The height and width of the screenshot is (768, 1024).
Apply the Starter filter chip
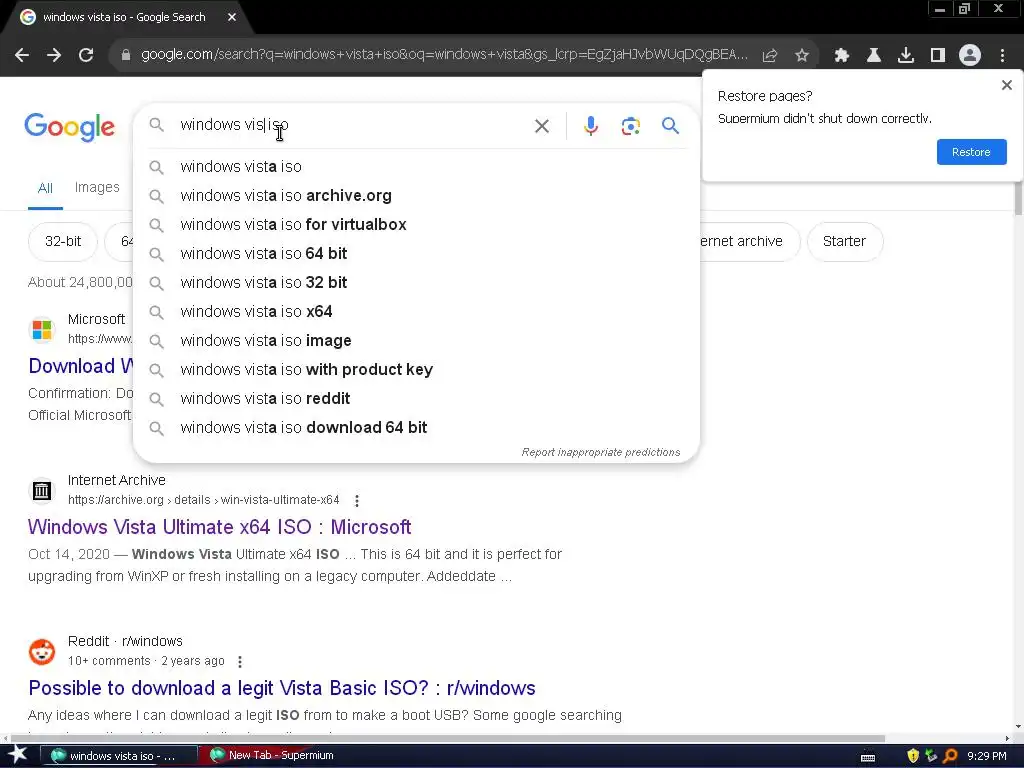tap(844, 242)
